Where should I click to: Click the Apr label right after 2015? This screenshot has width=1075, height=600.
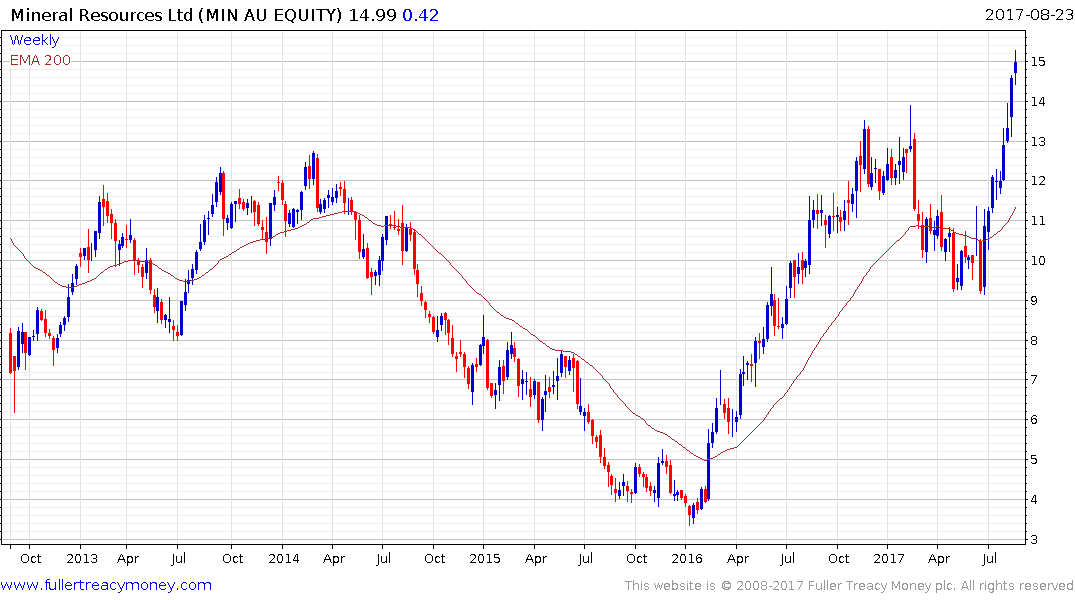click(535, 559)
